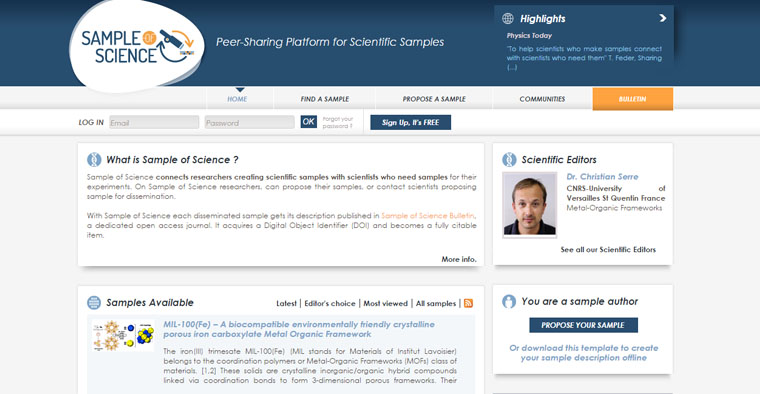Click 'See all our Scientific Editors'
Viewport: 760px width, 394px height.
(608, 250)
